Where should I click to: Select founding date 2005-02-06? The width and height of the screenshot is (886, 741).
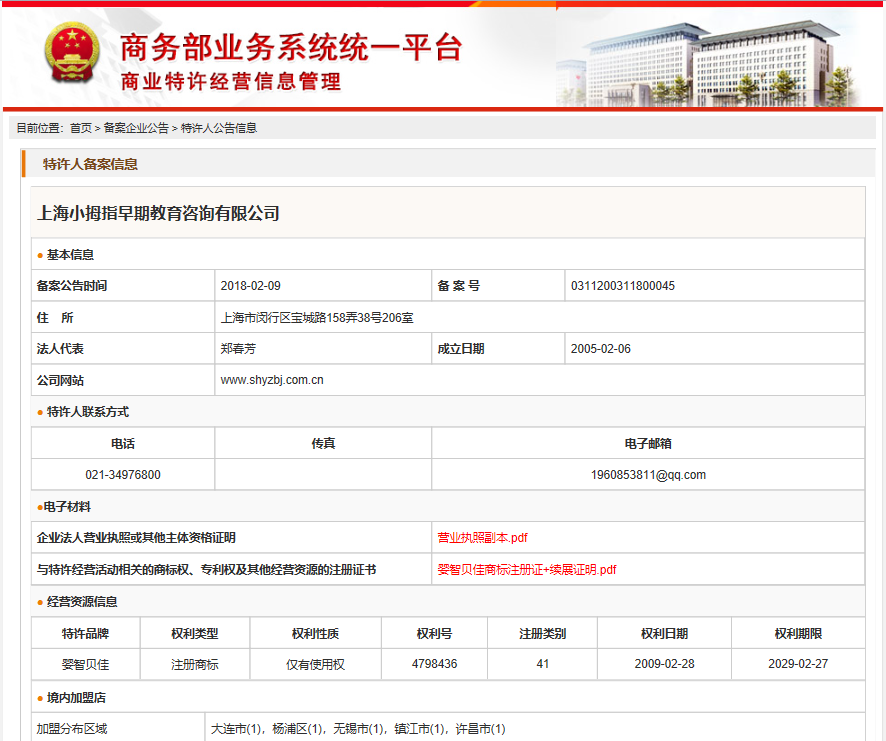601,349
